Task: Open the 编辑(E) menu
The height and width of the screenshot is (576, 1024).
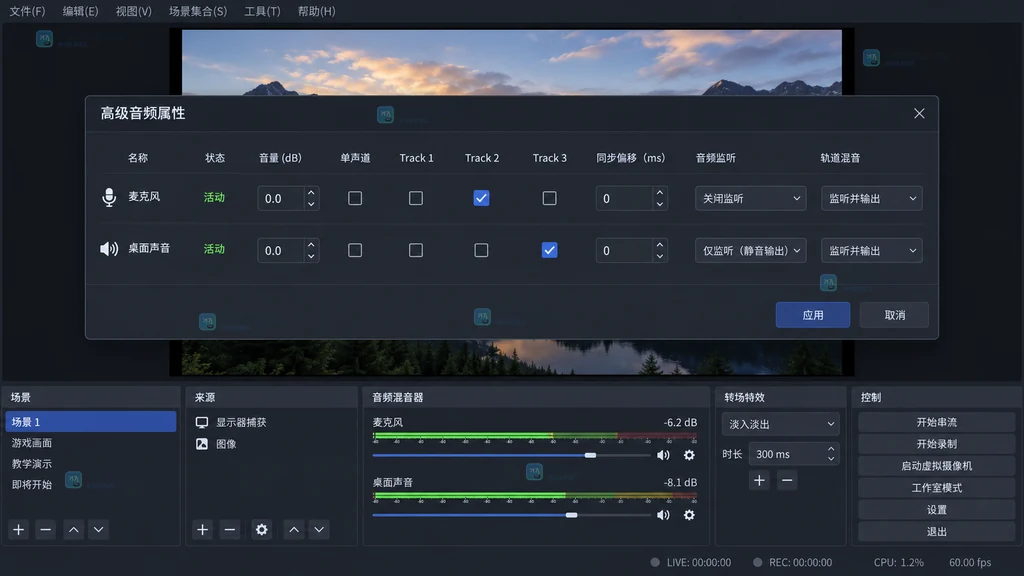Action: 80,11
